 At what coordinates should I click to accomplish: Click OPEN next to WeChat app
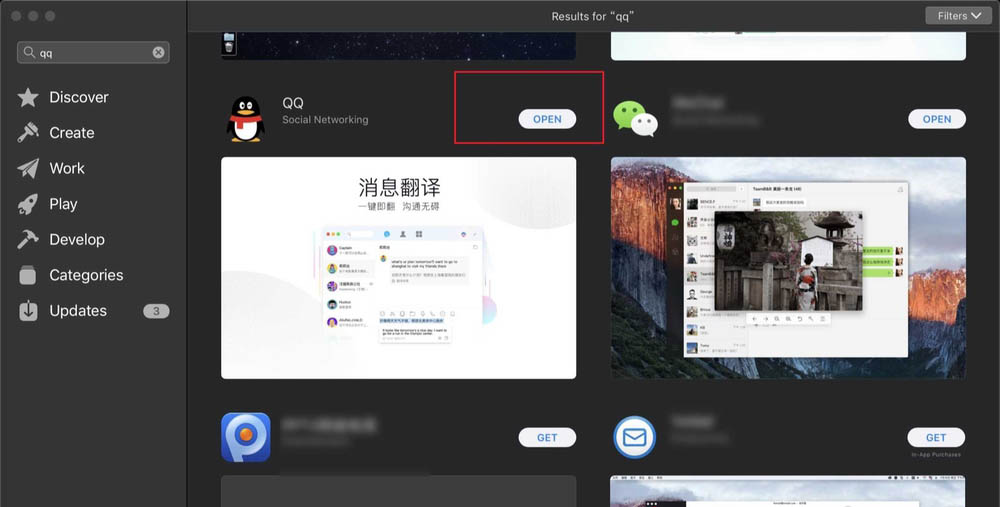tap(937, 119)
